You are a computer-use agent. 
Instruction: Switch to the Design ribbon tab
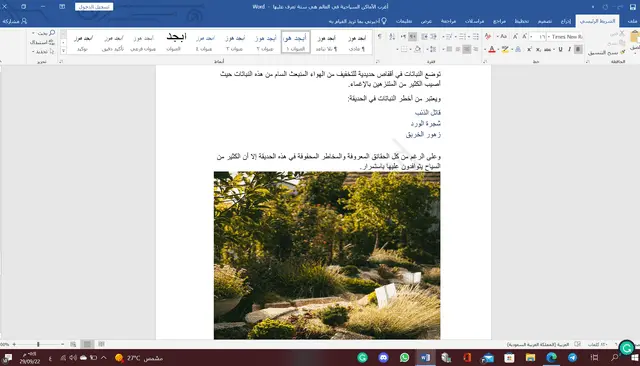(x=544, y=21)
